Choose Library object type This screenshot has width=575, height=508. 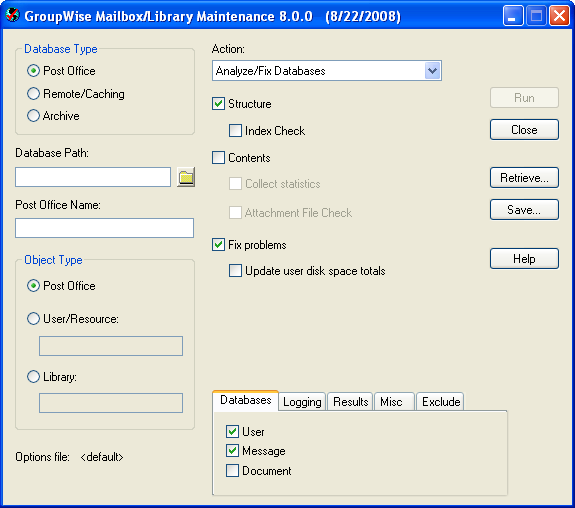tap(33, 376)
